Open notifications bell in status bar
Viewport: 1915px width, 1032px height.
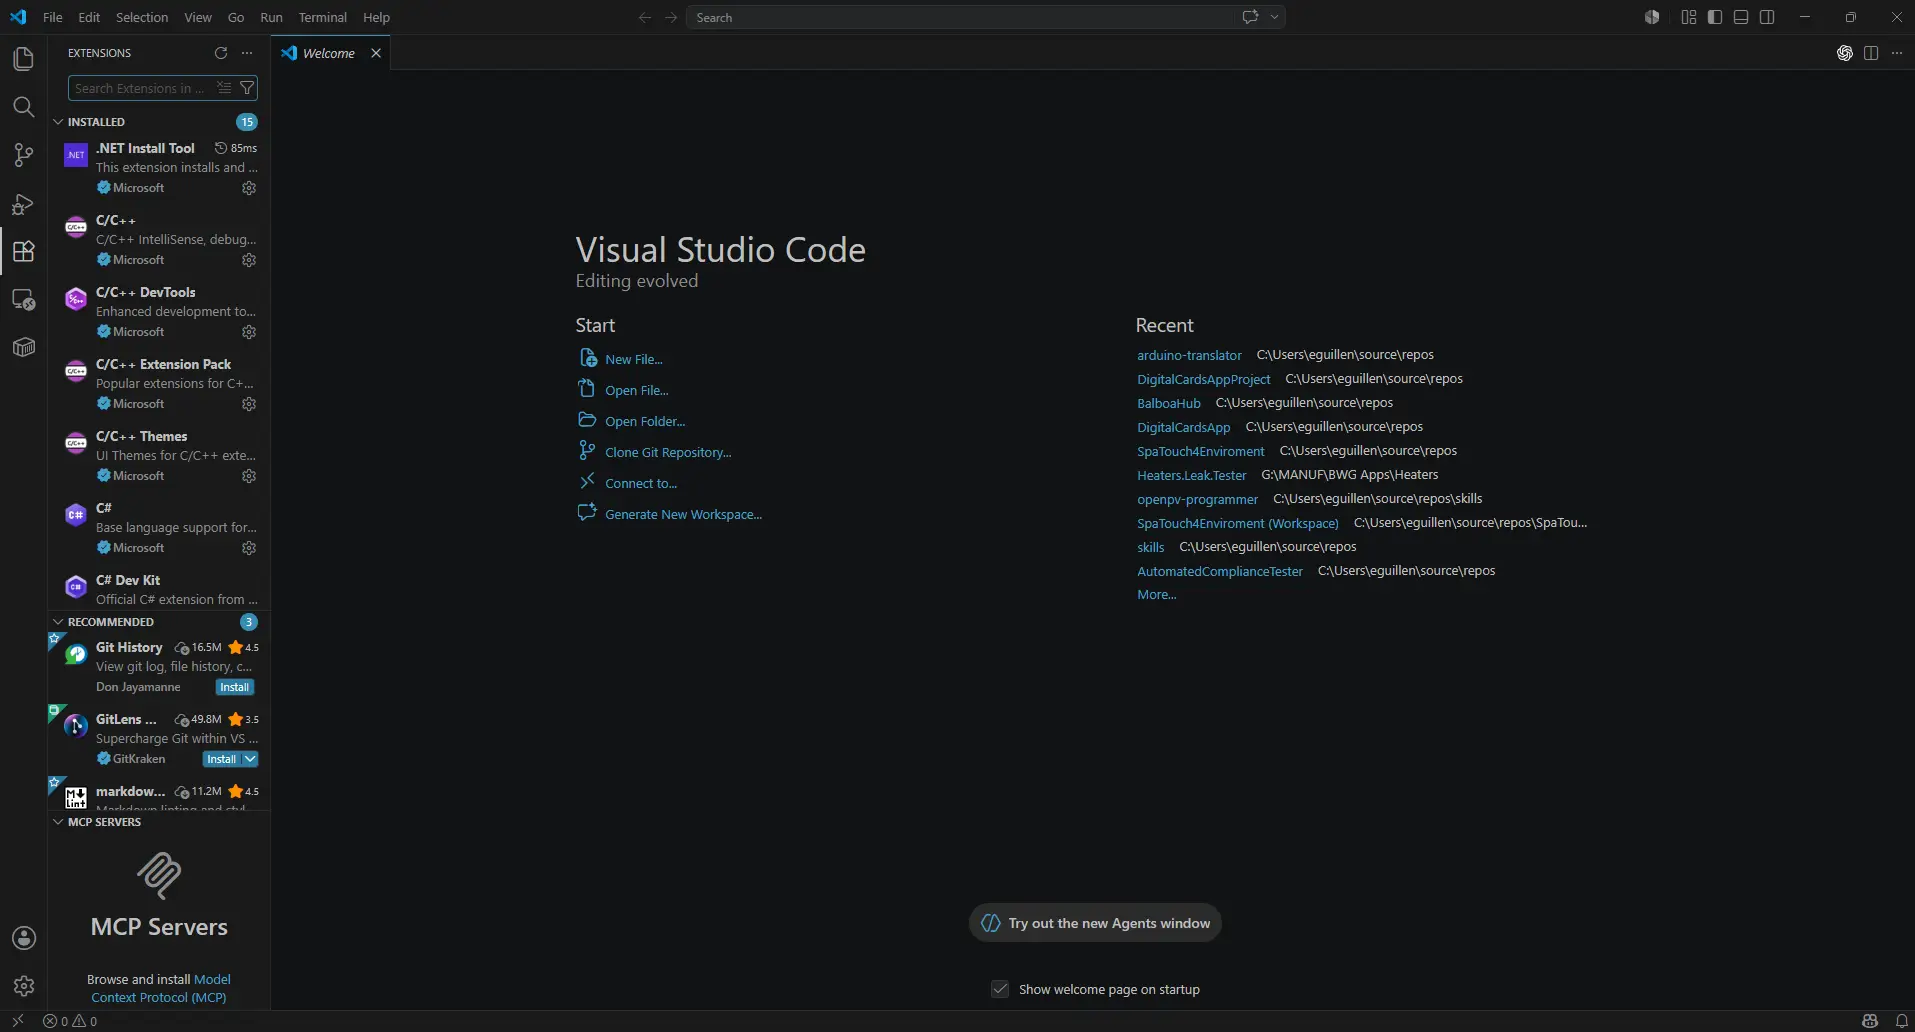pos(1902,1021)
